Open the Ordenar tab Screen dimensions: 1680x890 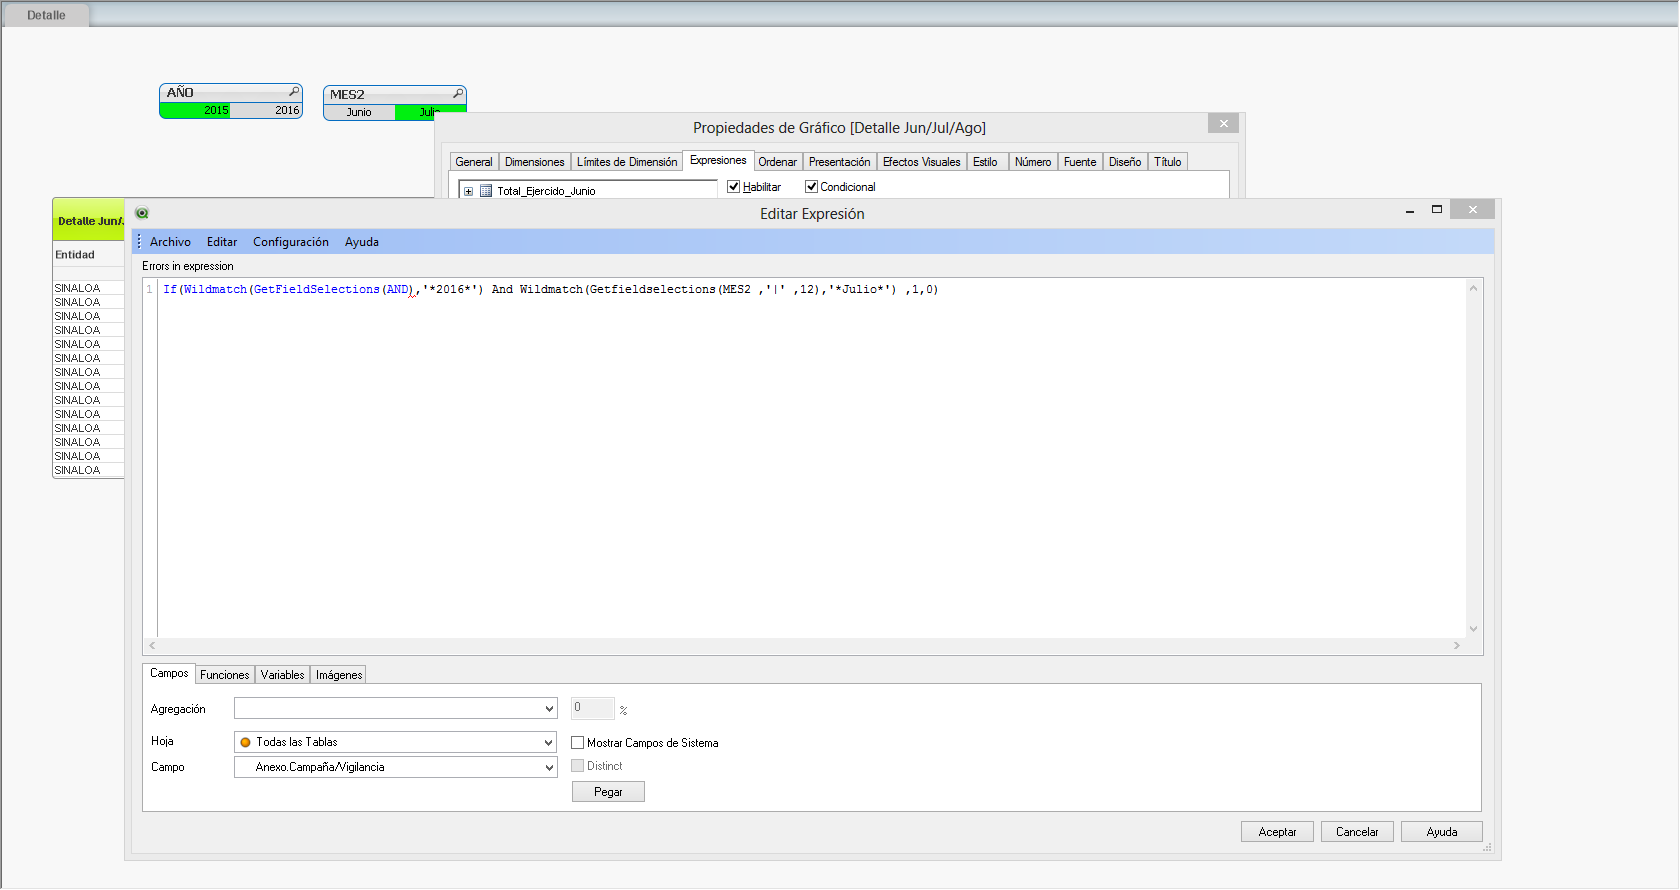(778, 162)
